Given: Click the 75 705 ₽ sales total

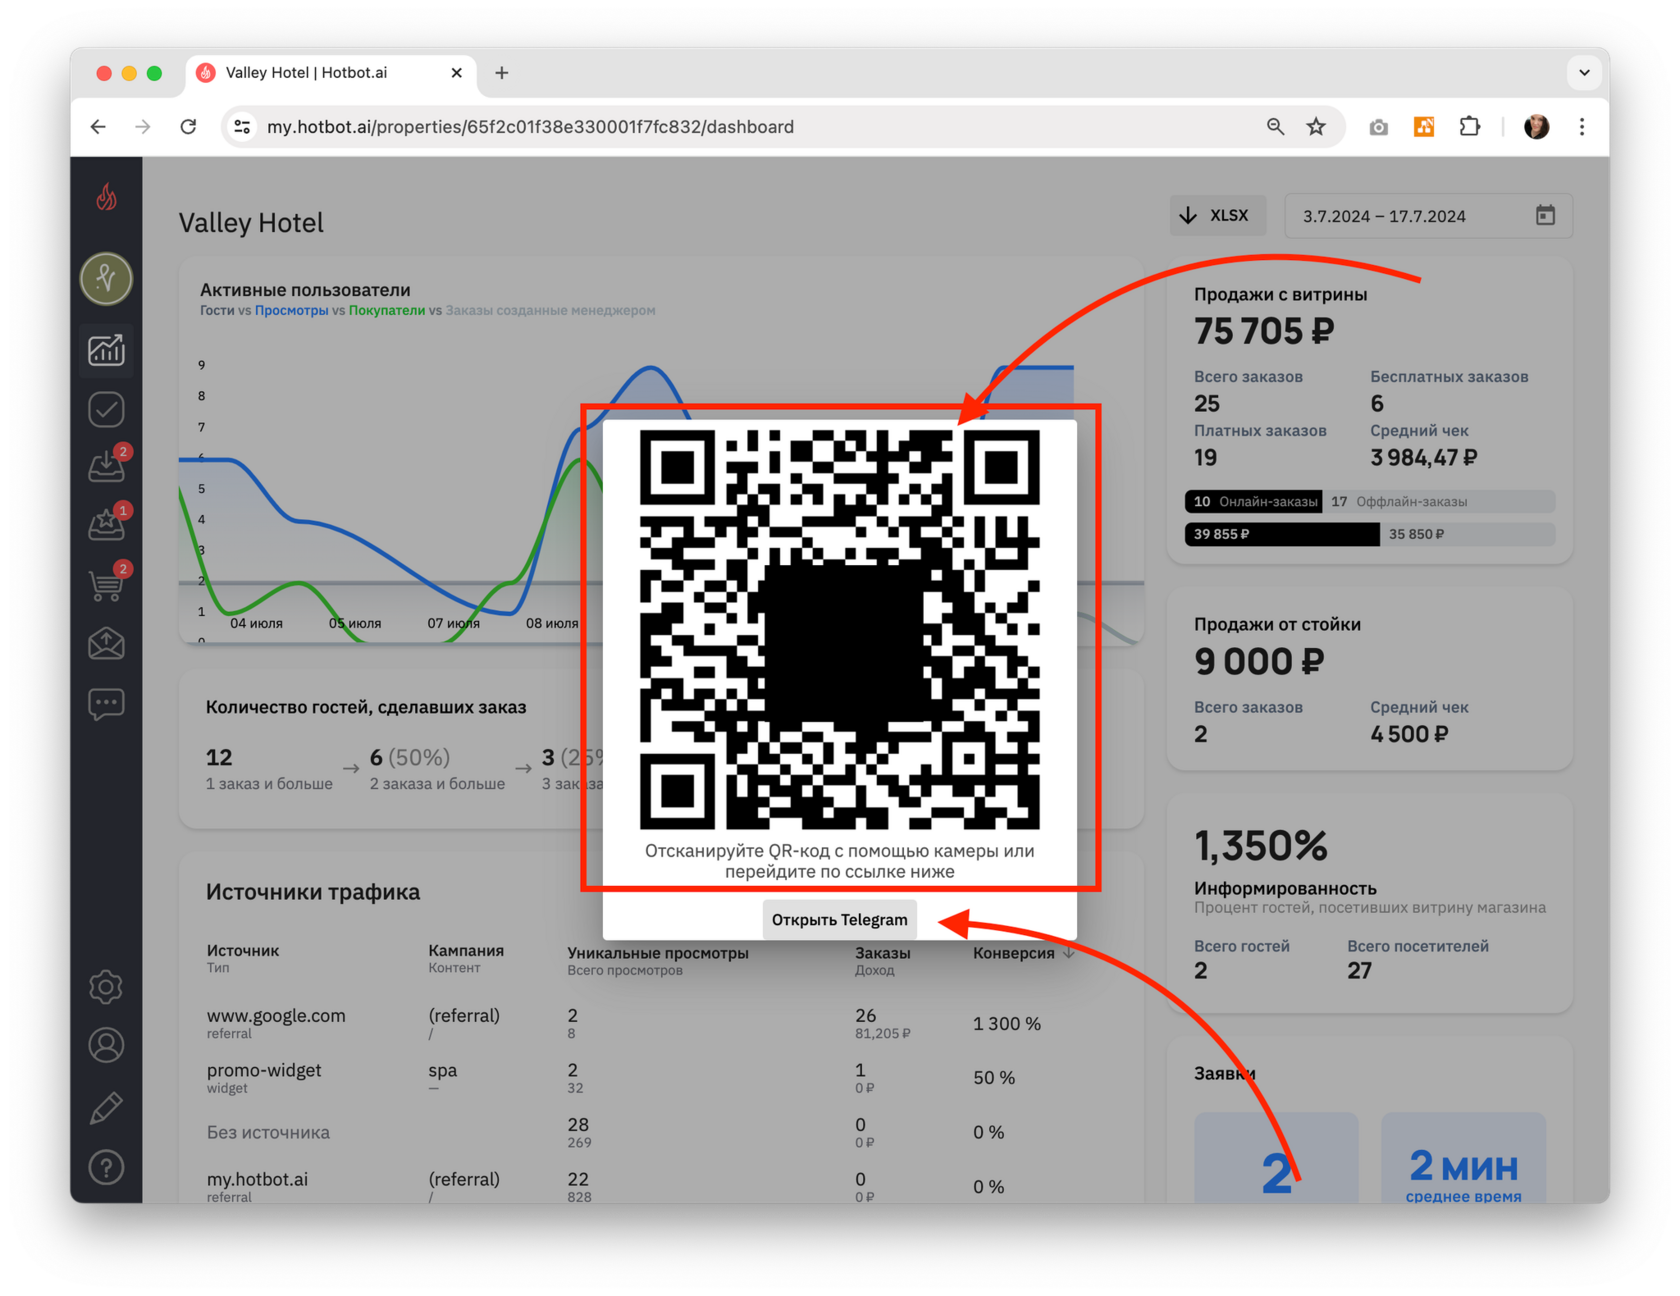Looking at the screenshot, I should [x=1264, y=331].
